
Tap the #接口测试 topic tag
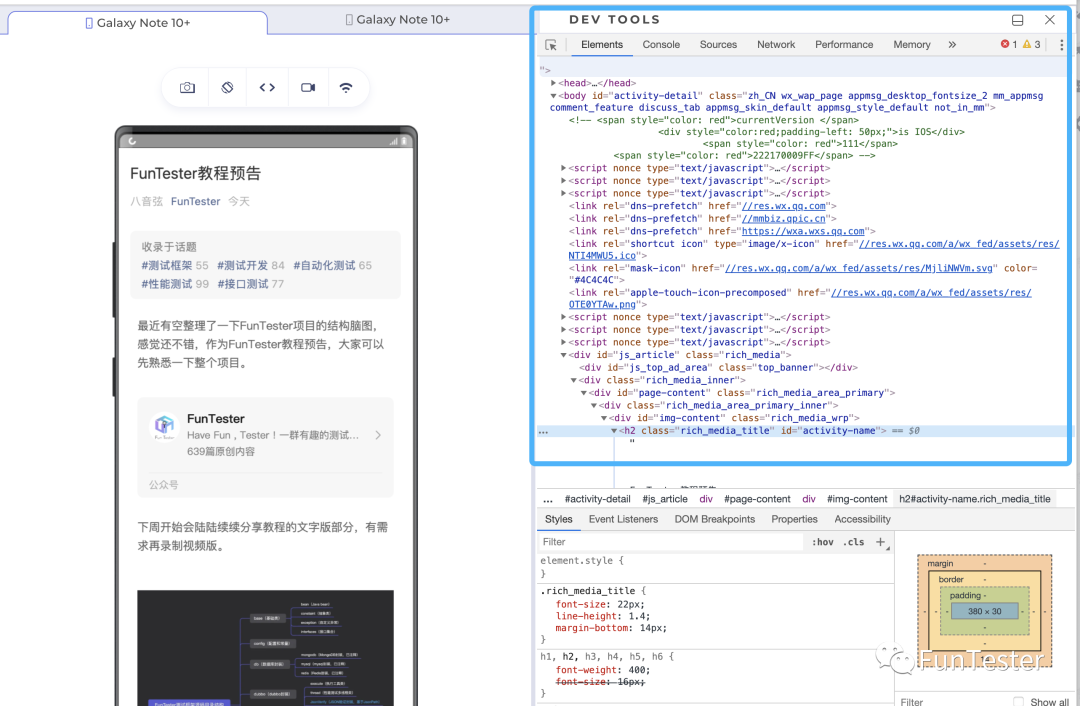click(x=242, y=284)
